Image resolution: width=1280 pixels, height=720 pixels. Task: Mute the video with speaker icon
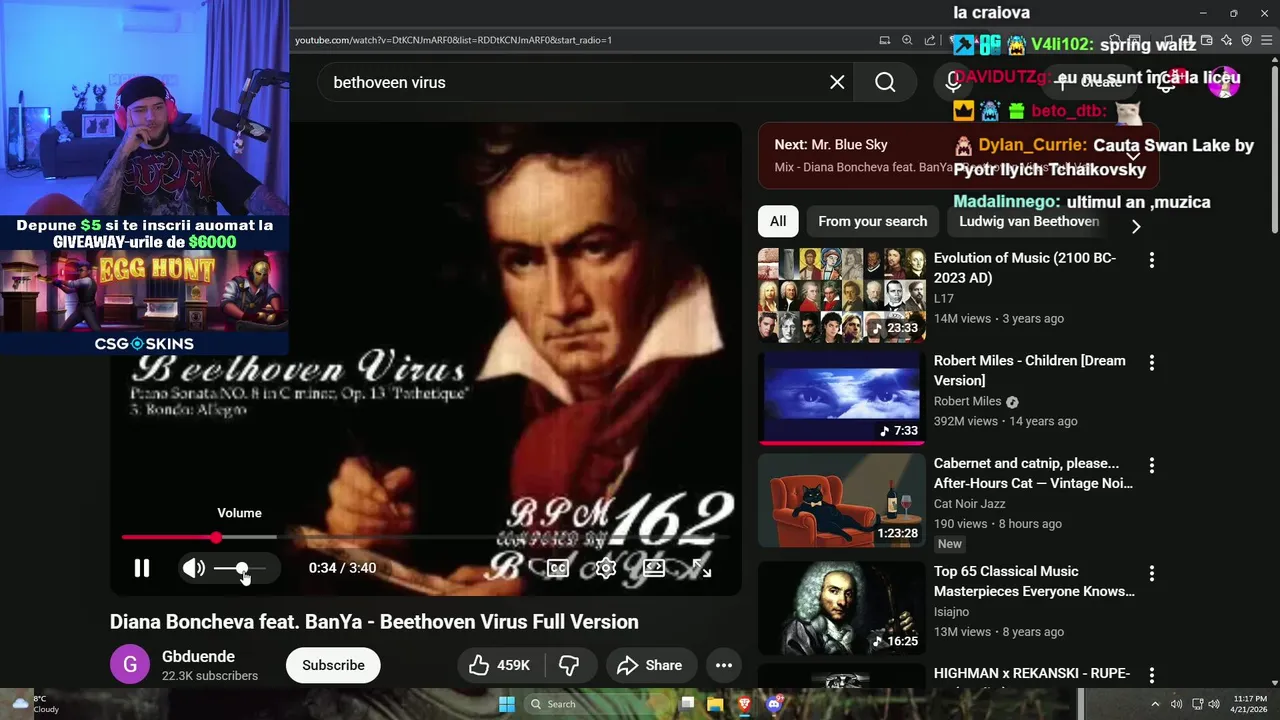pos(194,568)
